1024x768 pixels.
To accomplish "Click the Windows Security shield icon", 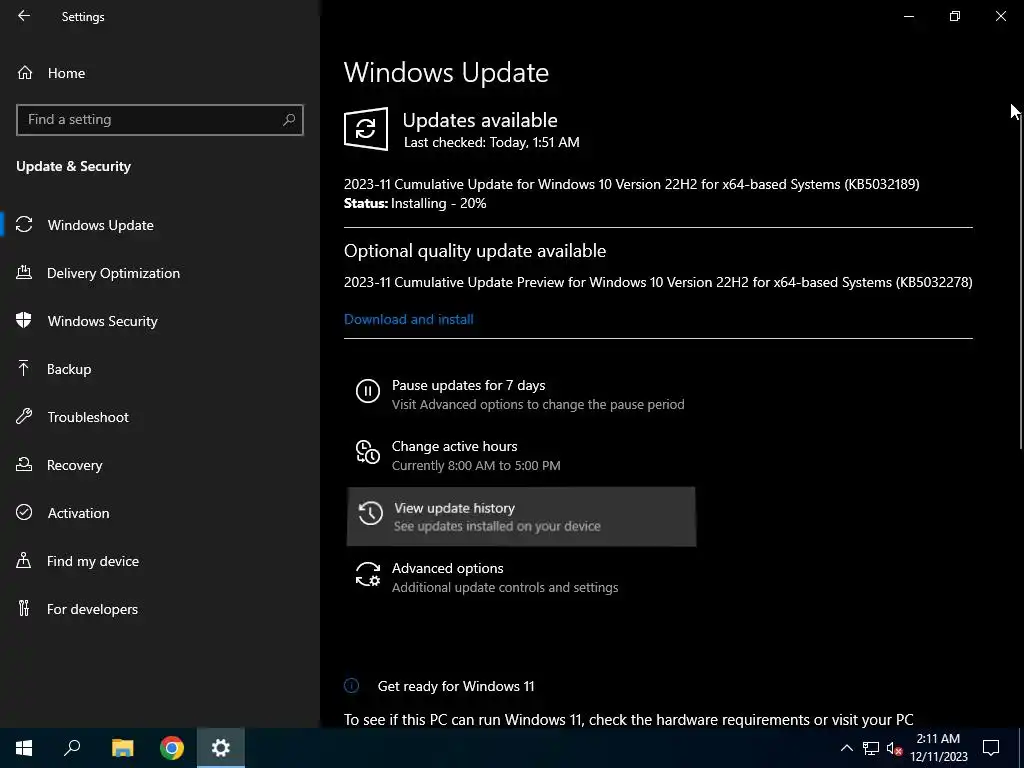I will pos(24,321).
